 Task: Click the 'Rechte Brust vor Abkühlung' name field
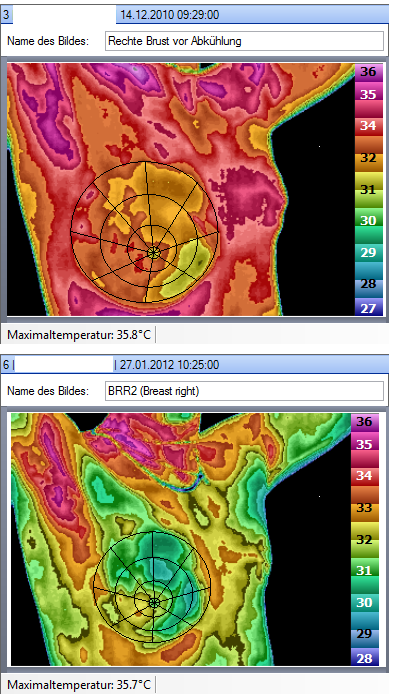pos(244,41)
